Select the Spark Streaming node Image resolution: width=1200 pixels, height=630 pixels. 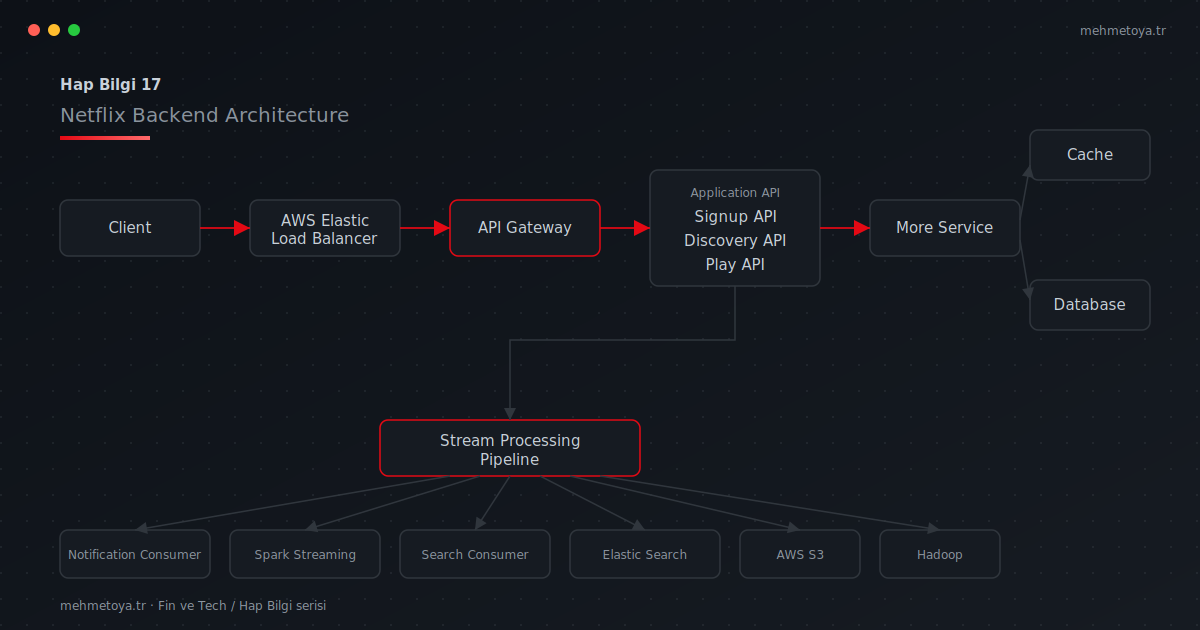click(305, 554)
